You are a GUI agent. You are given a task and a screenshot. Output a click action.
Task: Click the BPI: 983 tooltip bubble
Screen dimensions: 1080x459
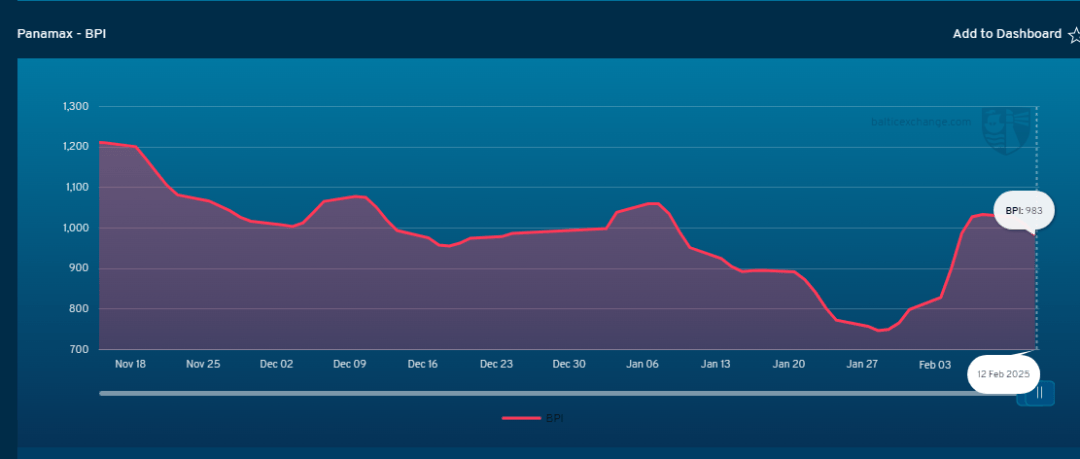pyautogui.click(x=1024, y=211)
